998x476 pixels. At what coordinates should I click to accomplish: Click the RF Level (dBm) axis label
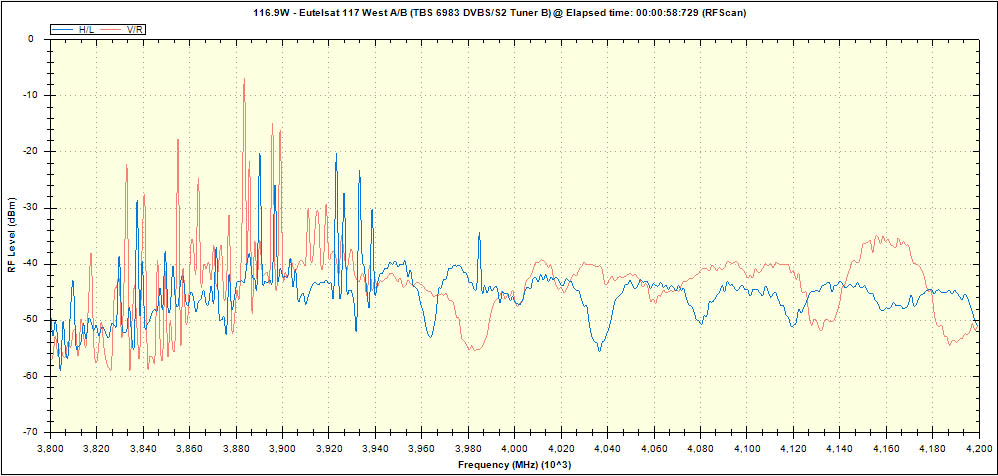coord(13,235)
